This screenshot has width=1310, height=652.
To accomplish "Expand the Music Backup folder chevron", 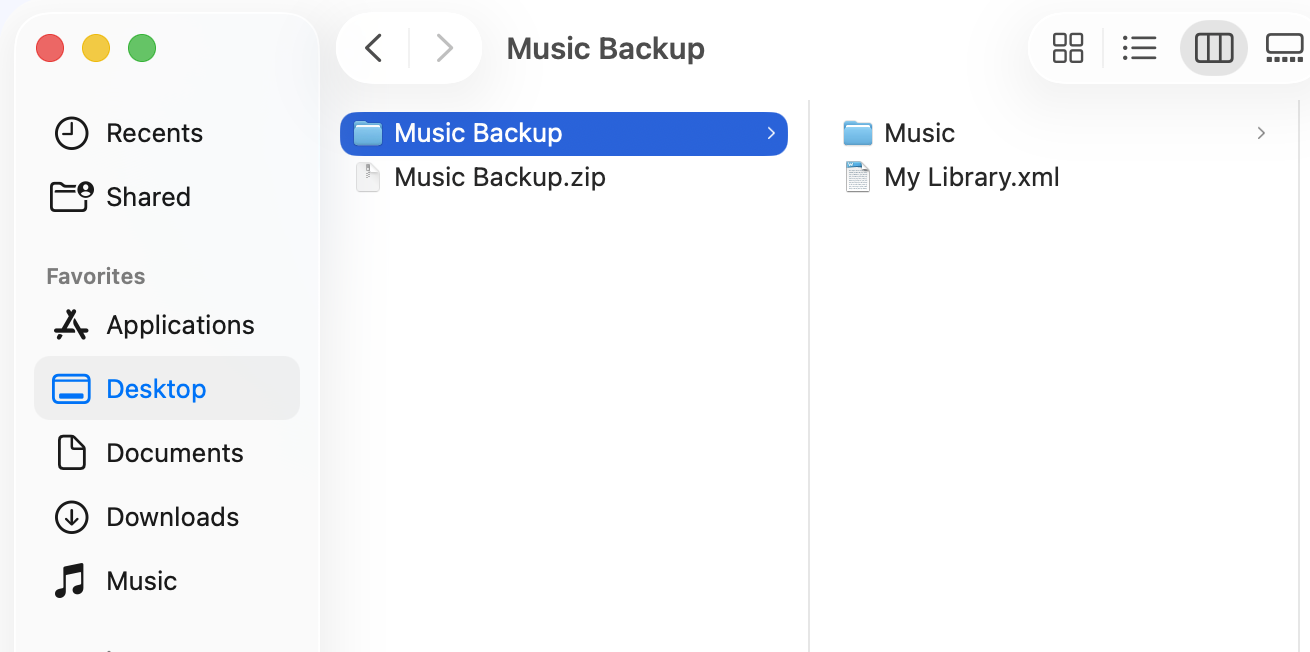I will [x=771, y=133].
